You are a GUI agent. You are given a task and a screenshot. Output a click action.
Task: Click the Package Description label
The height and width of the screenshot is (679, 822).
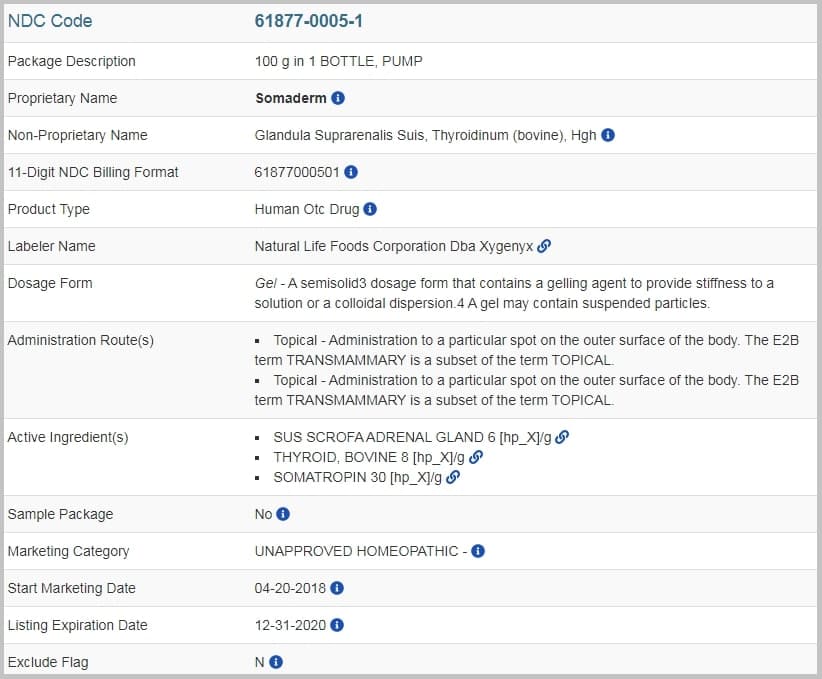click(72, 61)
